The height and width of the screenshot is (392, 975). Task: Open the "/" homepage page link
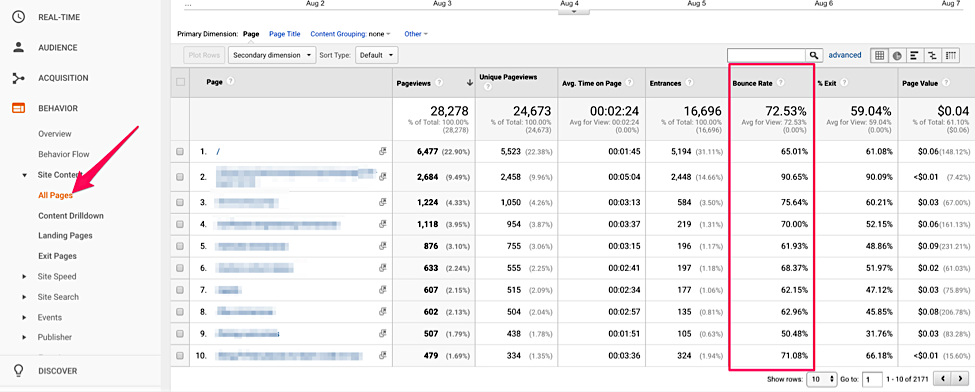coord(218,151)
